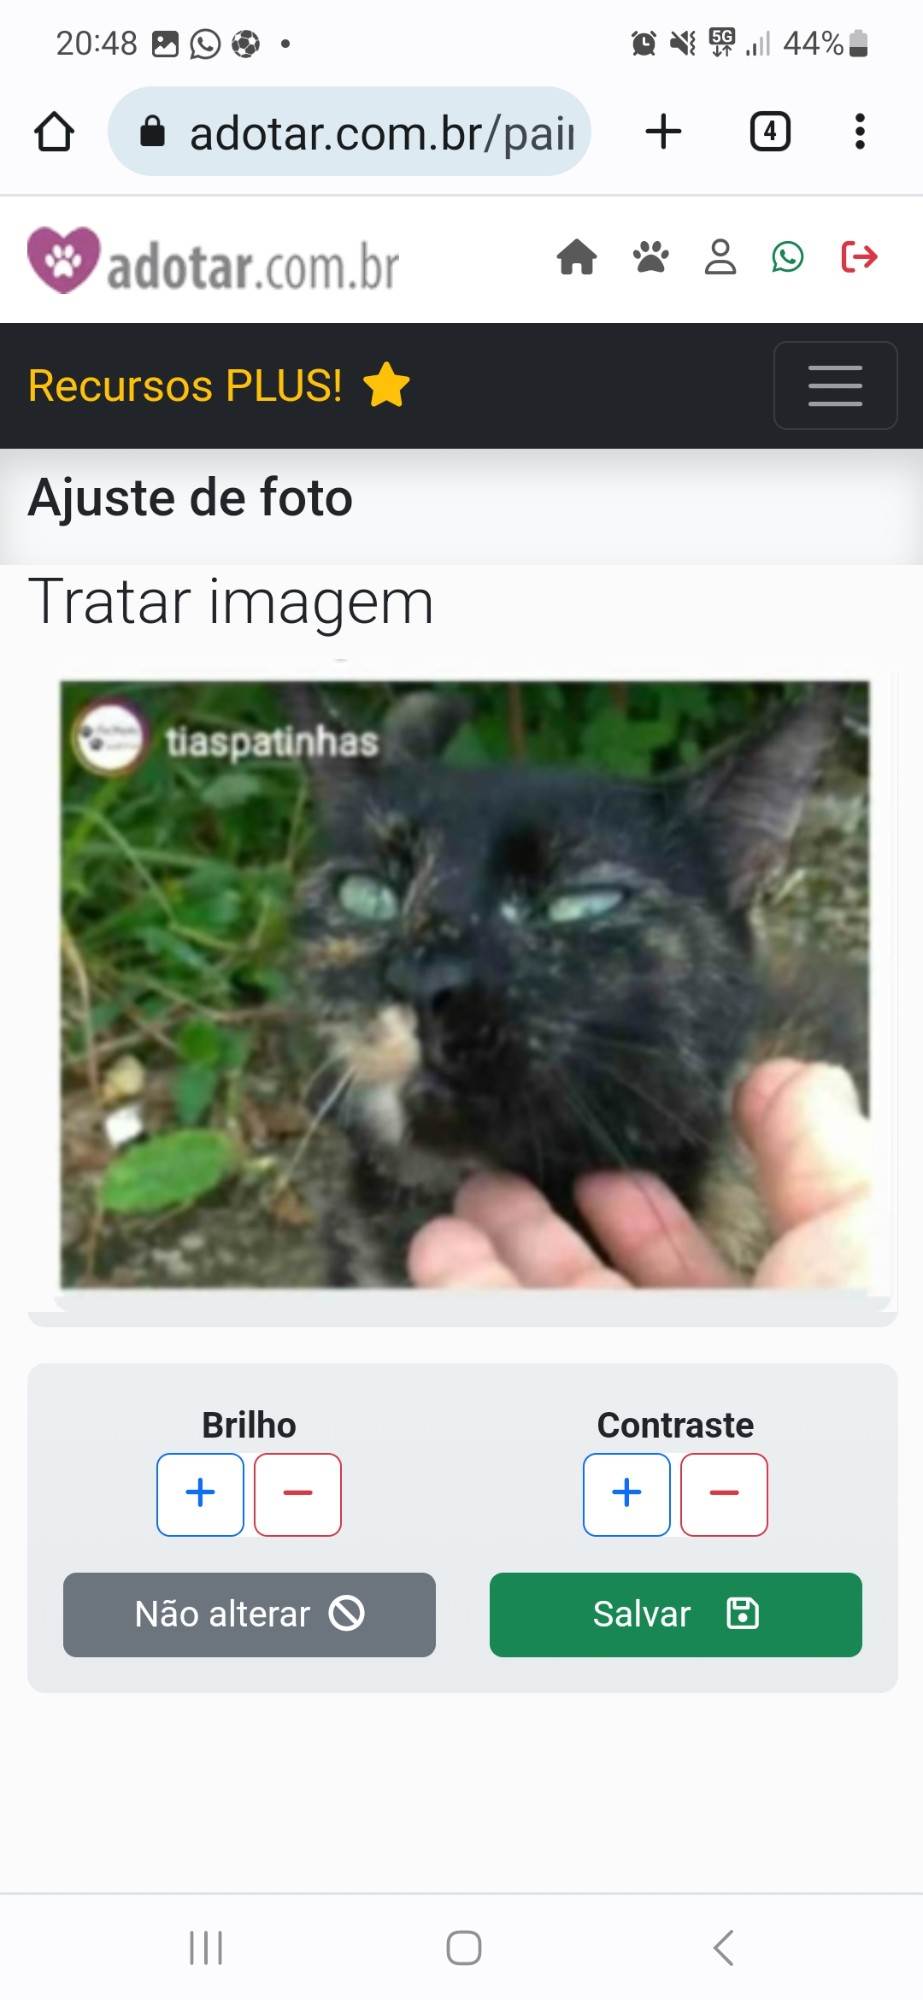Click the cat photo preview
Image resolution: width=923 pixels, height=2000 pixels.
point(464,984)
